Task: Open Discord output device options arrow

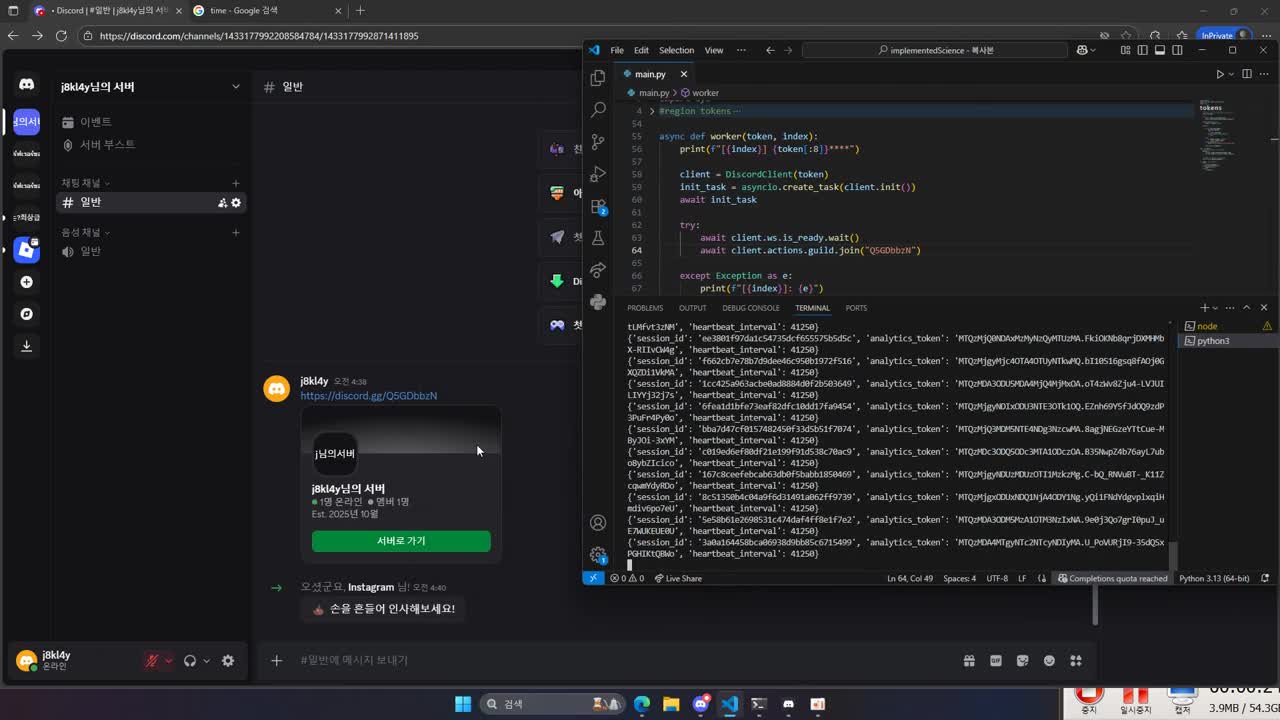Action: 207,661
